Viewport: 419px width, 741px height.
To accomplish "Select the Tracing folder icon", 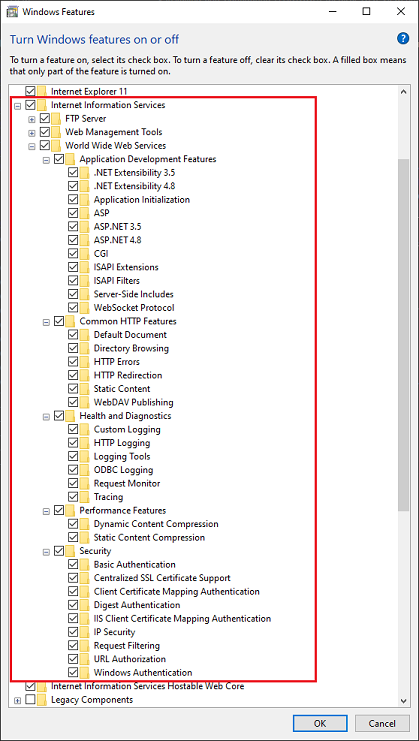I will click(85, 497).
